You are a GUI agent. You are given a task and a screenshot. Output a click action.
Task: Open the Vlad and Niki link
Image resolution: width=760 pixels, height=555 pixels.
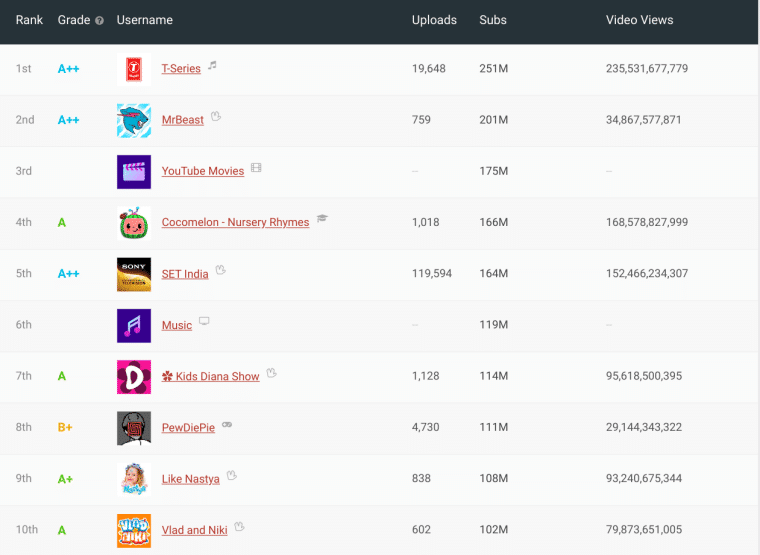(194, 530)
